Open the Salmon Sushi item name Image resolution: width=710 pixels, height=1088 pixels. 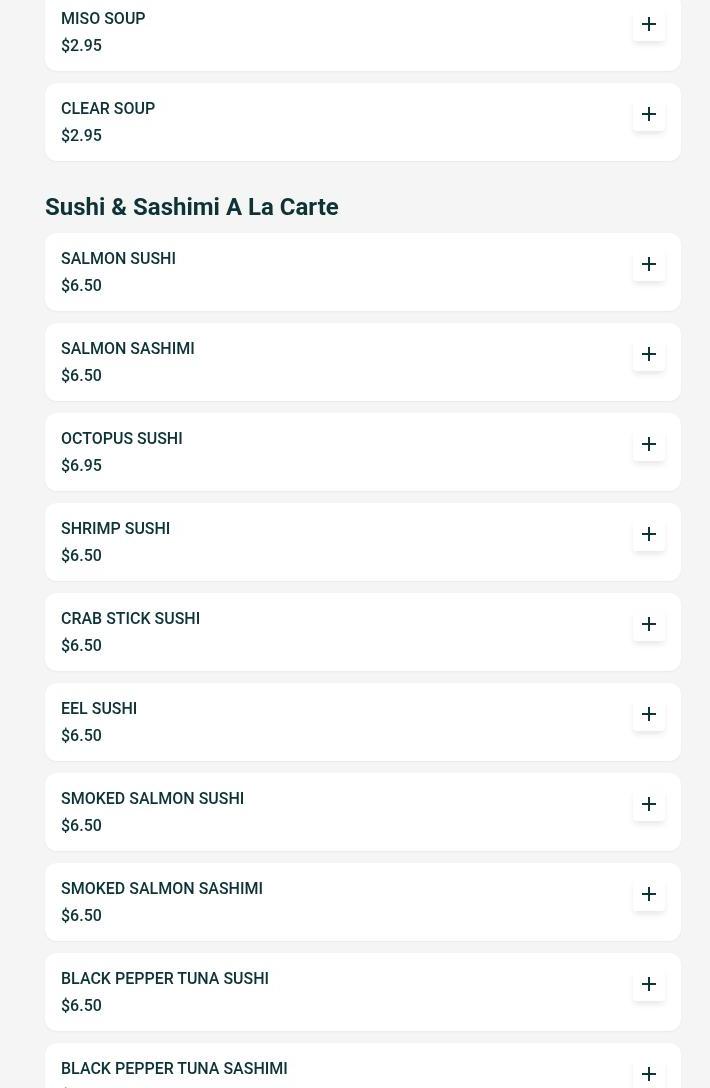[x=118, y=258]
